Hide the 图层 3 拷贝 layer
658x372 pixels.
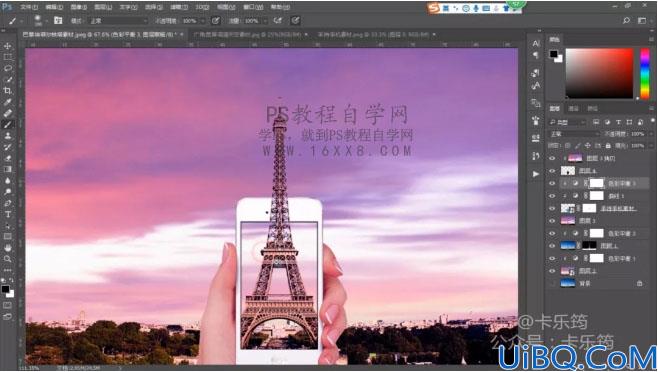click(x=552, y=158)
